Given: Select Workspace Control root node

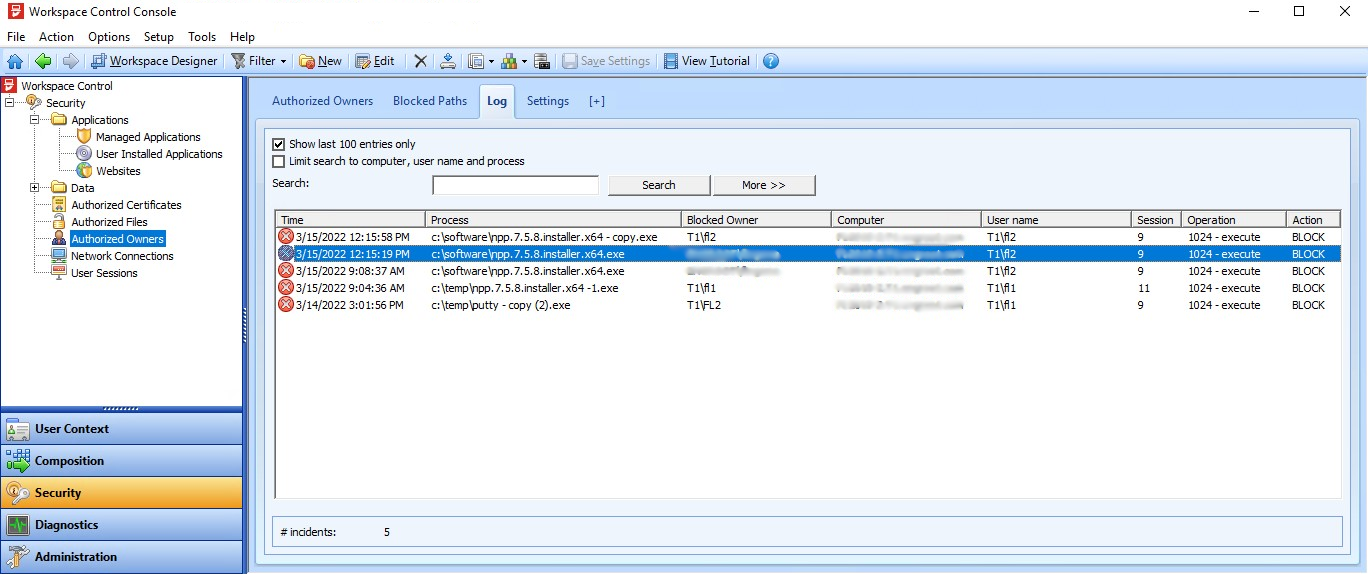Looking at the screenshot, I should click(x=67, y=86).
